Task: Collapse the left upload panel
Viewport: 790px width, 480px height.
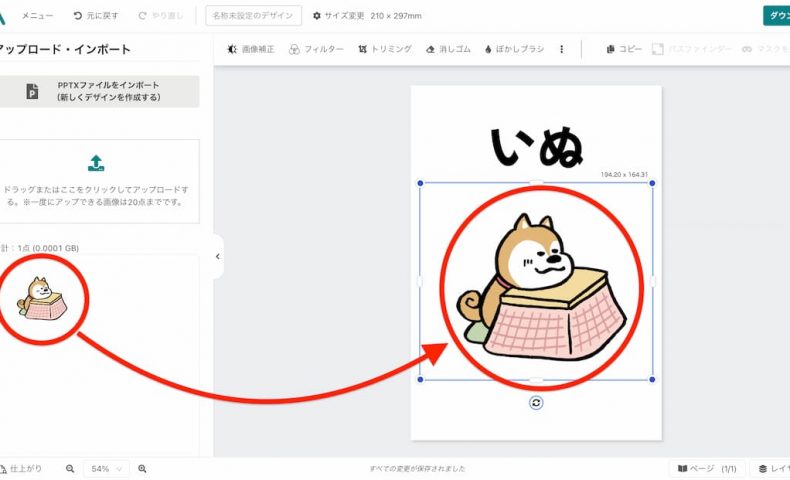Action: [218, 257]
